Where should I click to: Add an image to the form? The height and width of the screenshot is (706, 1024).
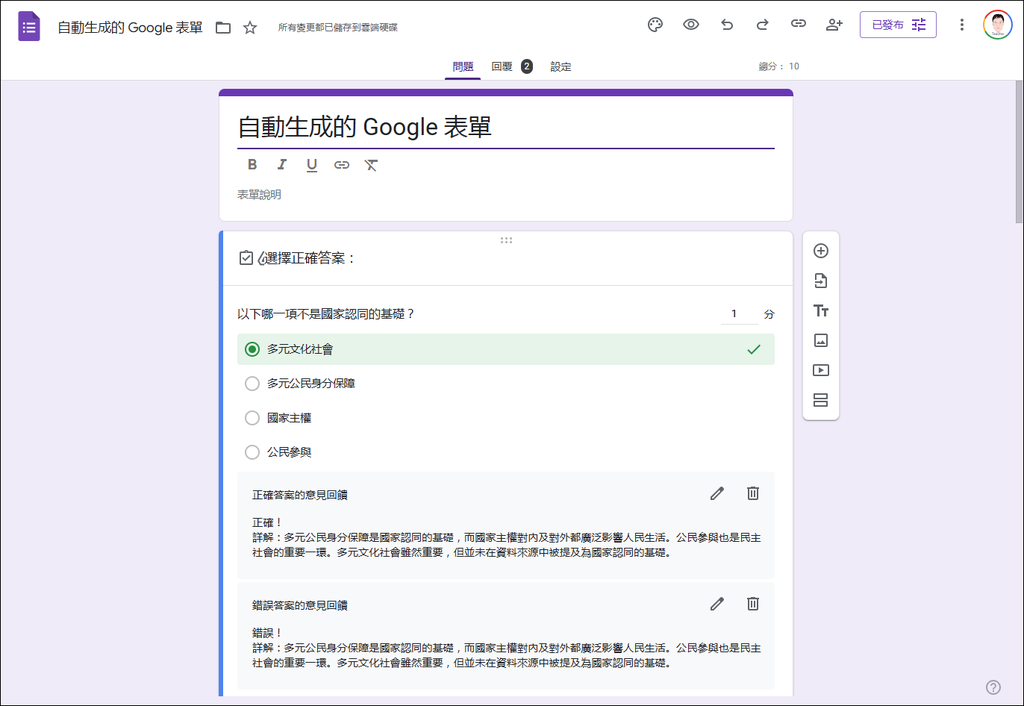tap(821, 340)
